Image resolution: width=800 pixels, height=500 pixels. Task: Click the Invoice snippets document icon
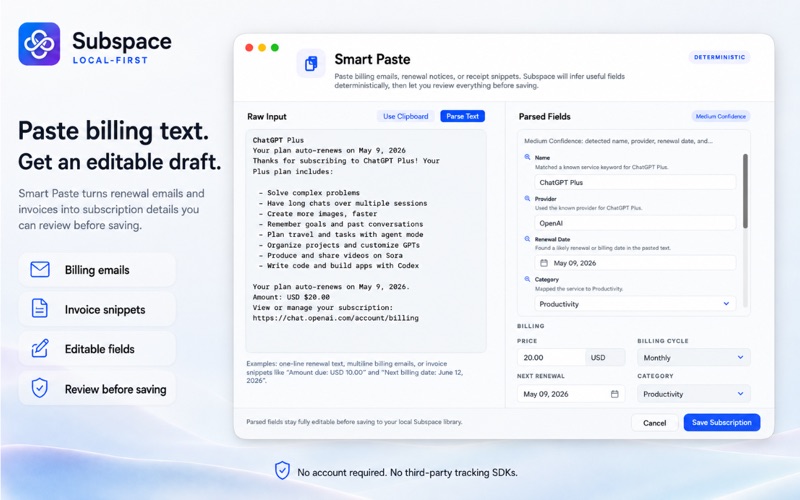pos(40,309)
